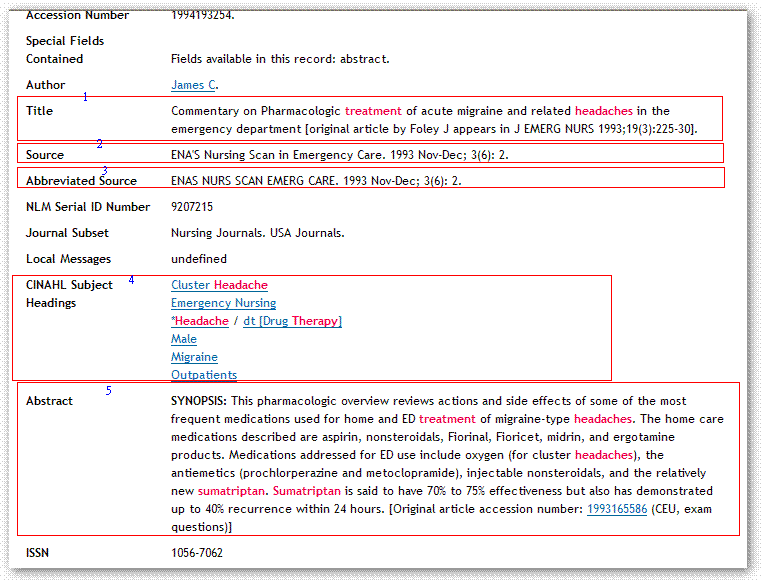Screen dimensions: 761x582
Task: Click the NLM Serial ID value 9207215
Action: [192, 207]
